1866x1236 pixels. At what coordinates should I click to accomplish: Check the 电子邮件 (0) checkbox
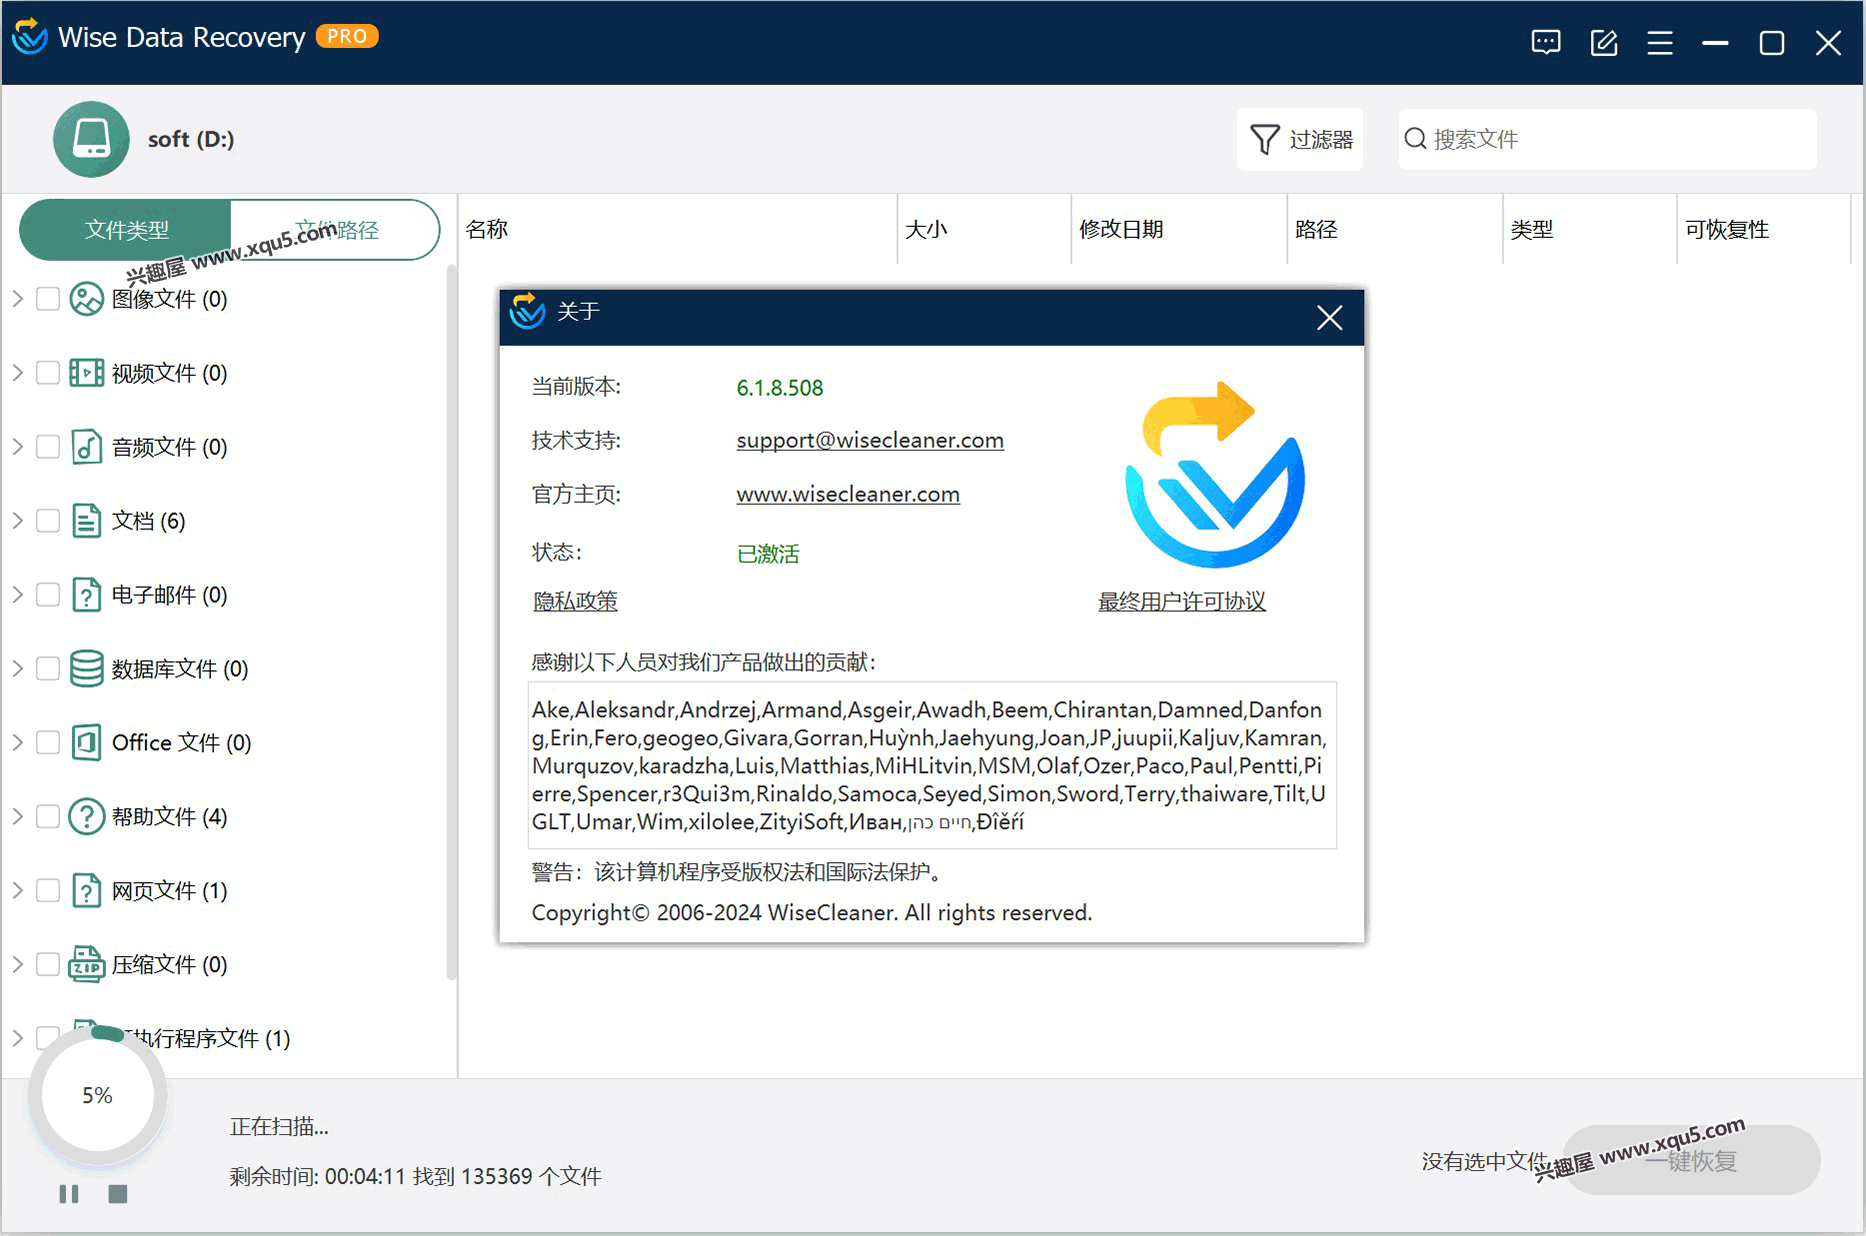(48, 595)
